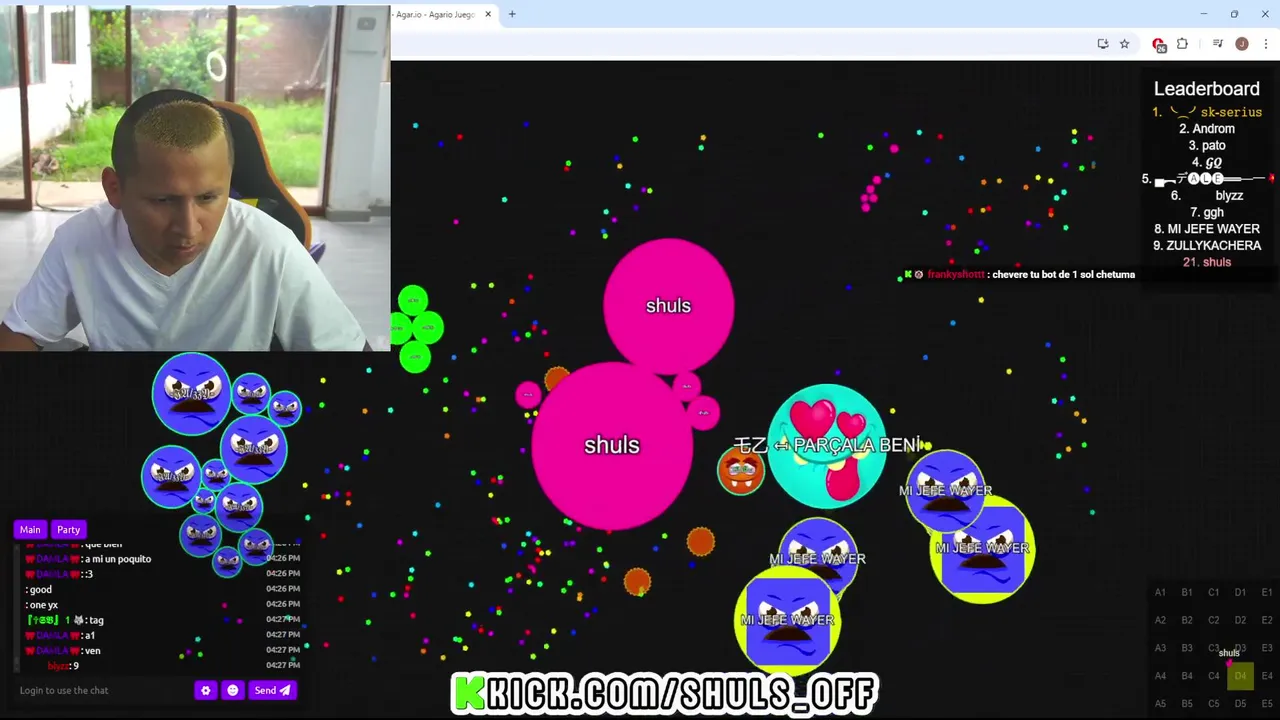This screenshot has width=1280, height=720.
Task: Click minimap sector A1
Action: (1160, 592)
